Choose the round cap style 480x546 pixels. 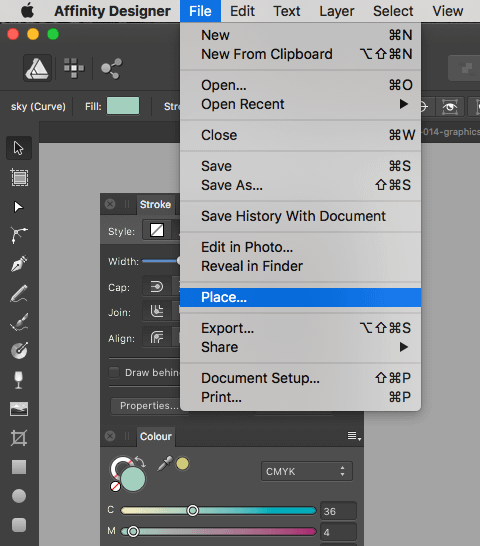(157, 287)
